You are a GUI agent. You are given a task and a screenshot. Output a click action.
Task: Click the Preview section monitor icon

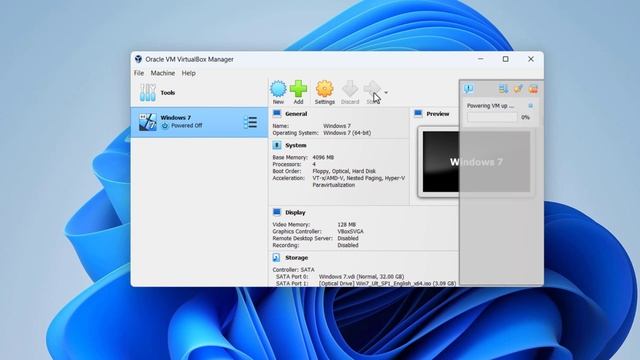pyautogui.click(x=418, y=113)
